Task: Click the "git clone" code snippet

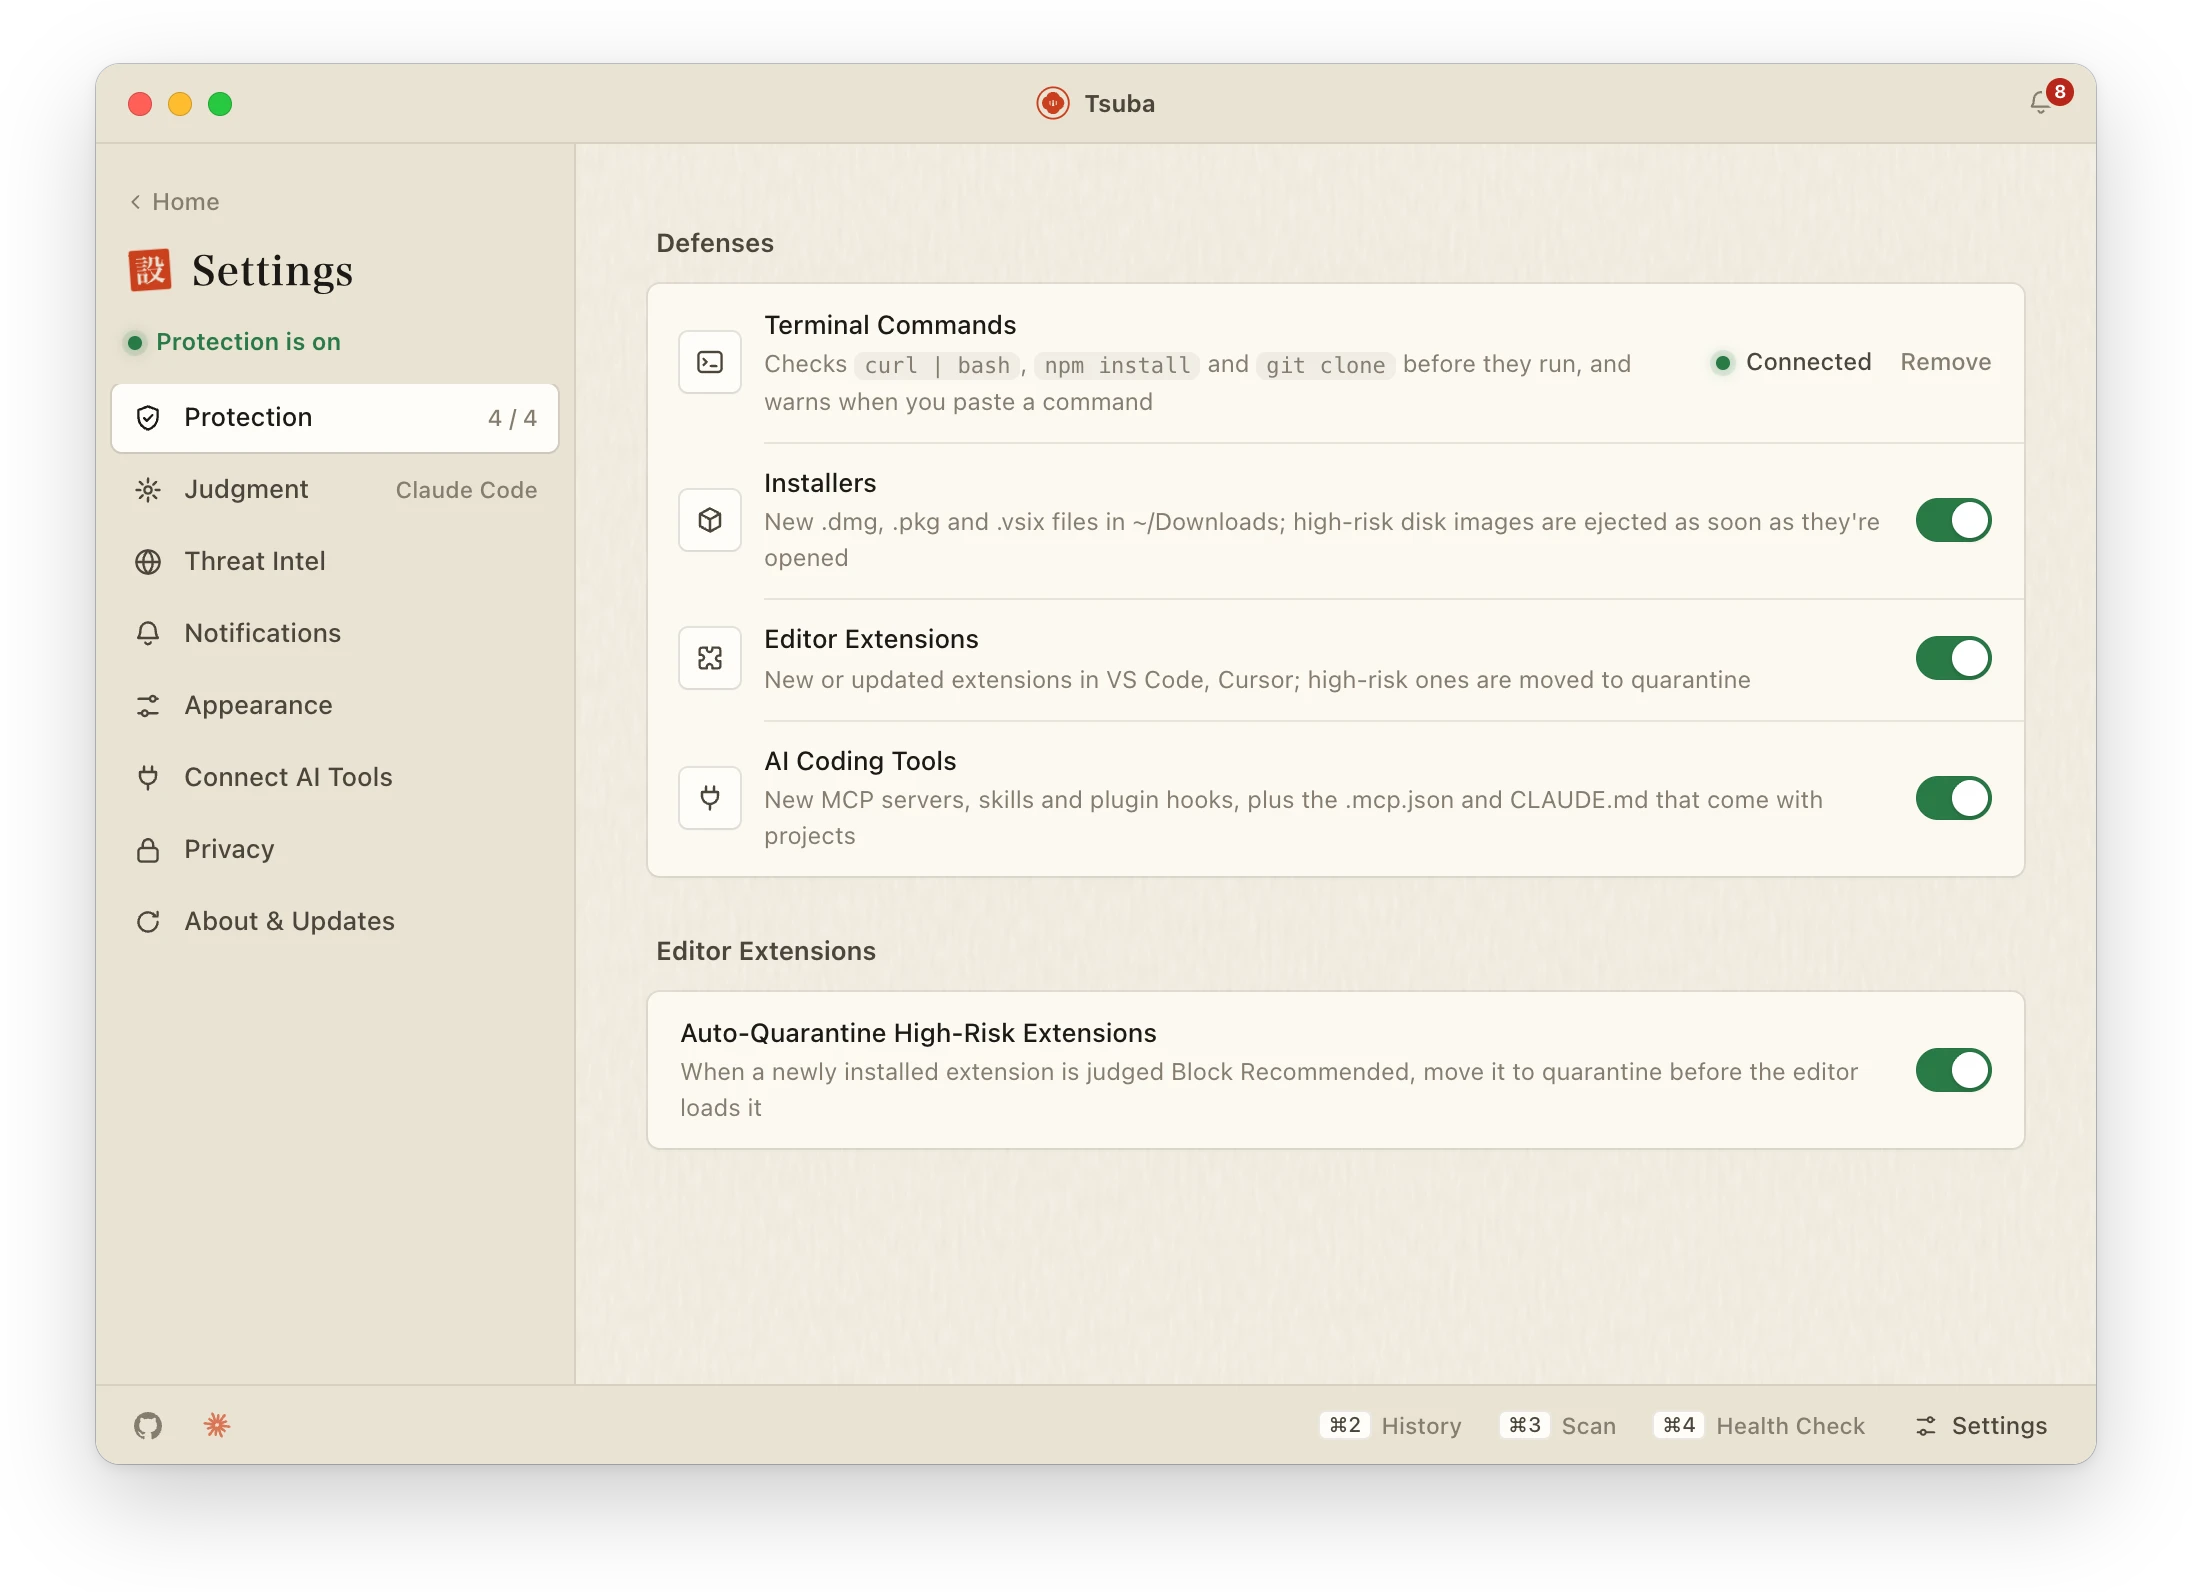Action: [1325, 365]
